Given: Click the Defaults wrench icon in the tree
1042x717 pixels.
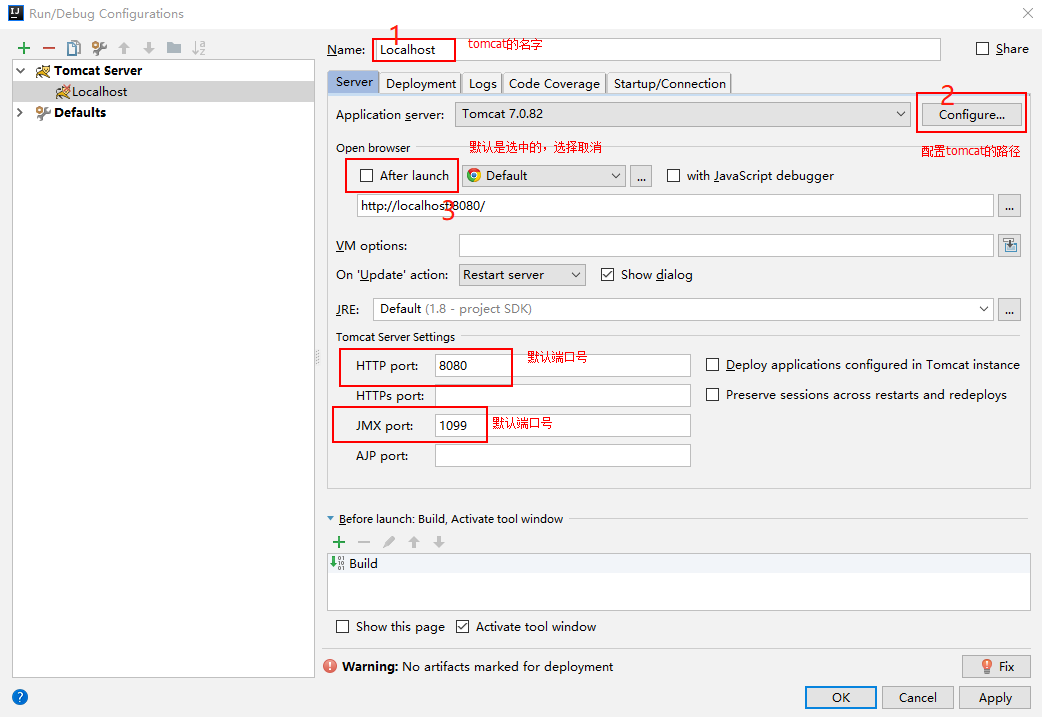Looking at the screenshot, I should [43, 113].
